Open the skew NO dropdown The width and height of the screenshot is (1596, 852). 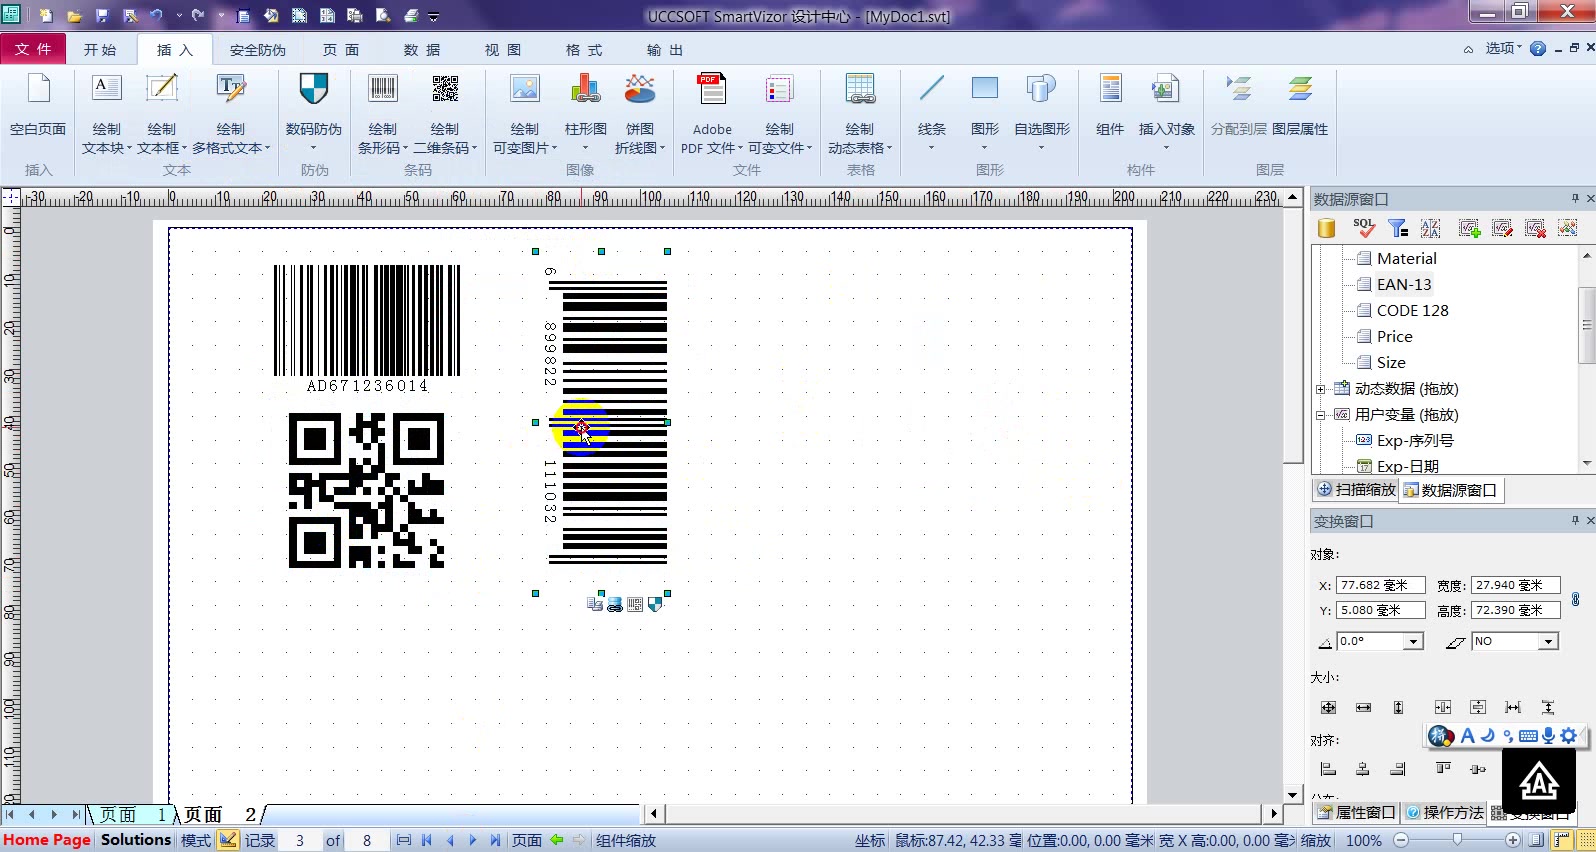click(1548, 641)
